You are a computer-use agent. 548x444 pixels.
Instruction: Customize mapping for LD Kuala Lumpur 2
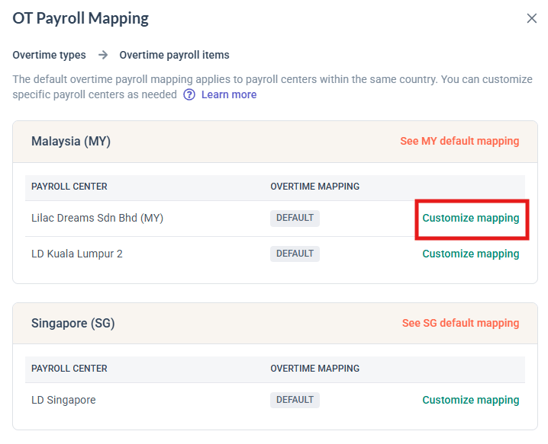tap(471, 254)
